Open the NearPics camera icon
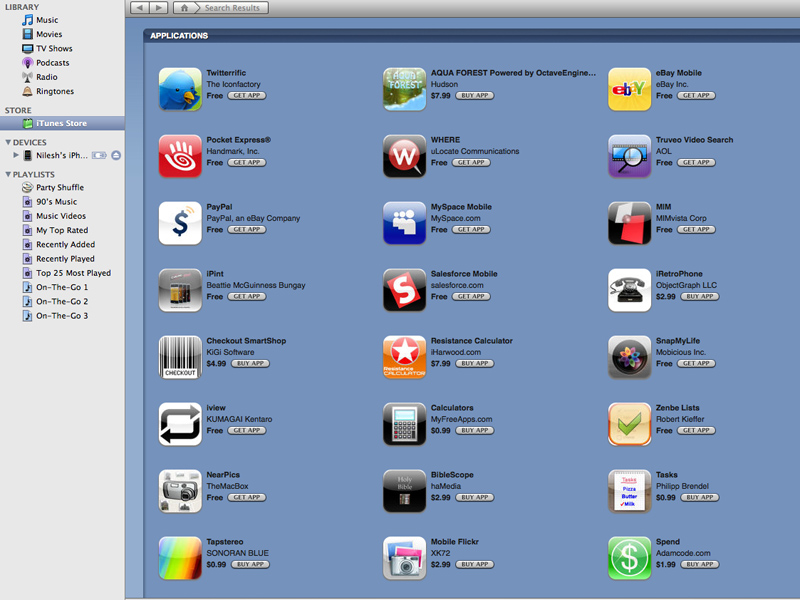The image size is (800, 600). tap(180, 491)
